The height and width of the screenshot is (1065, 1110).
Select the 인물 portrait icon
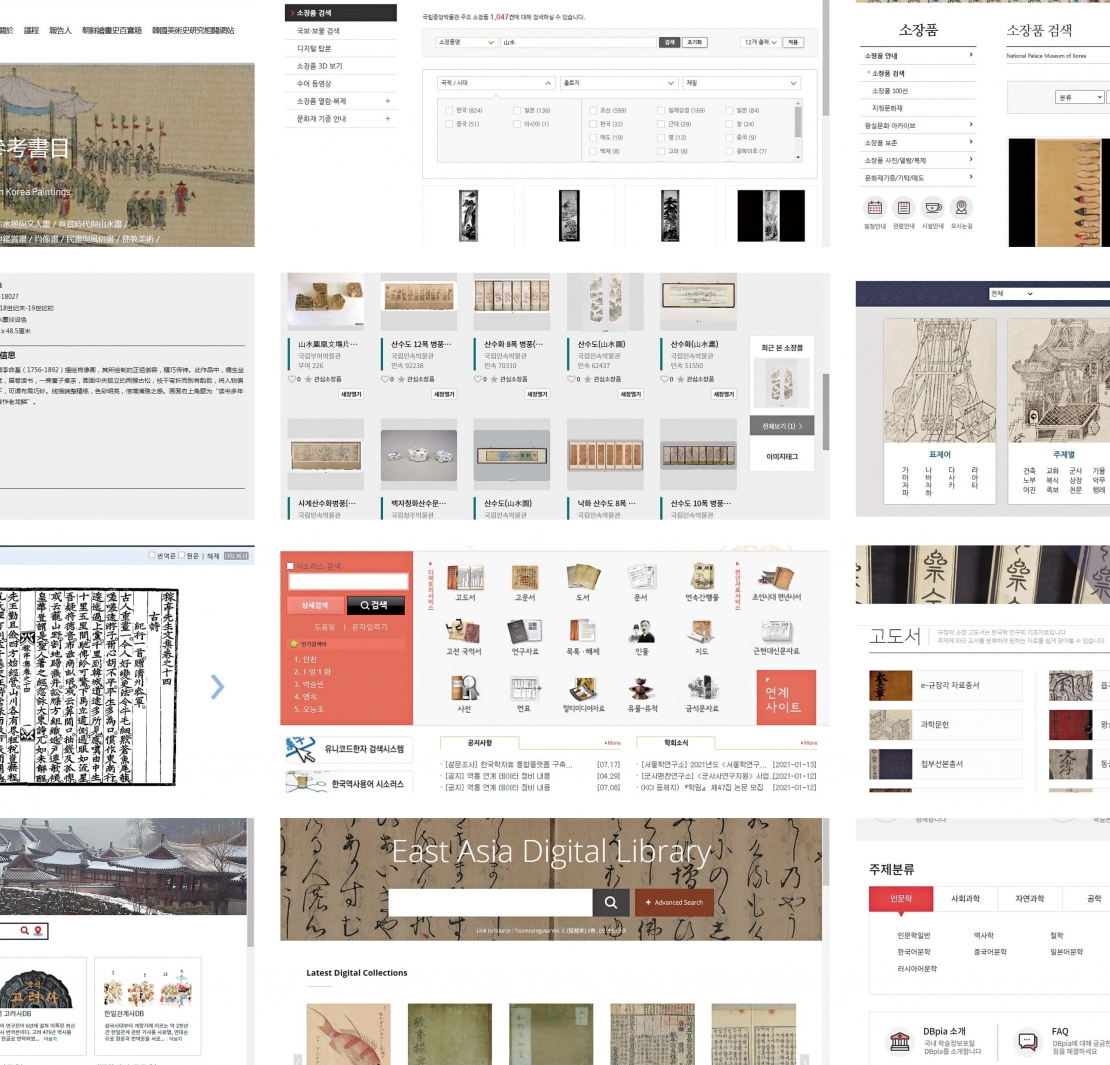641,632
